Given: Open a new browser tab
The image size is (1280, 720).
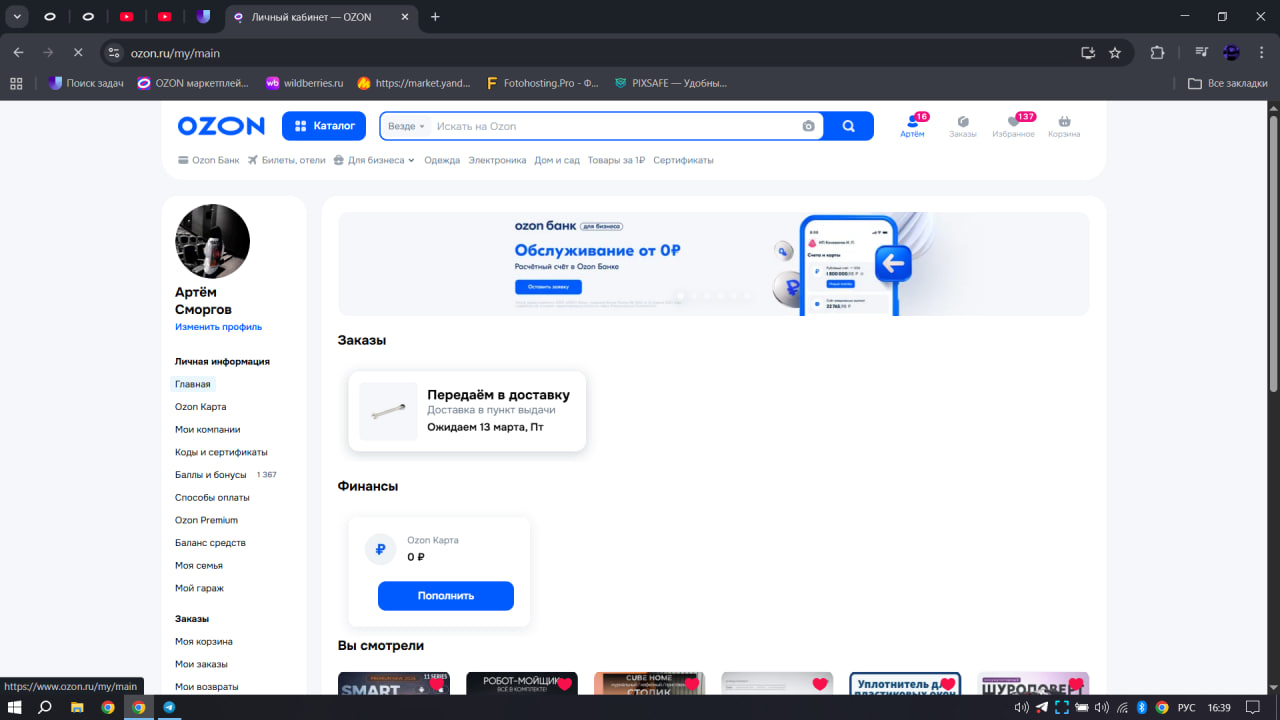Looking at the screenshot, I should pos(435,17).
